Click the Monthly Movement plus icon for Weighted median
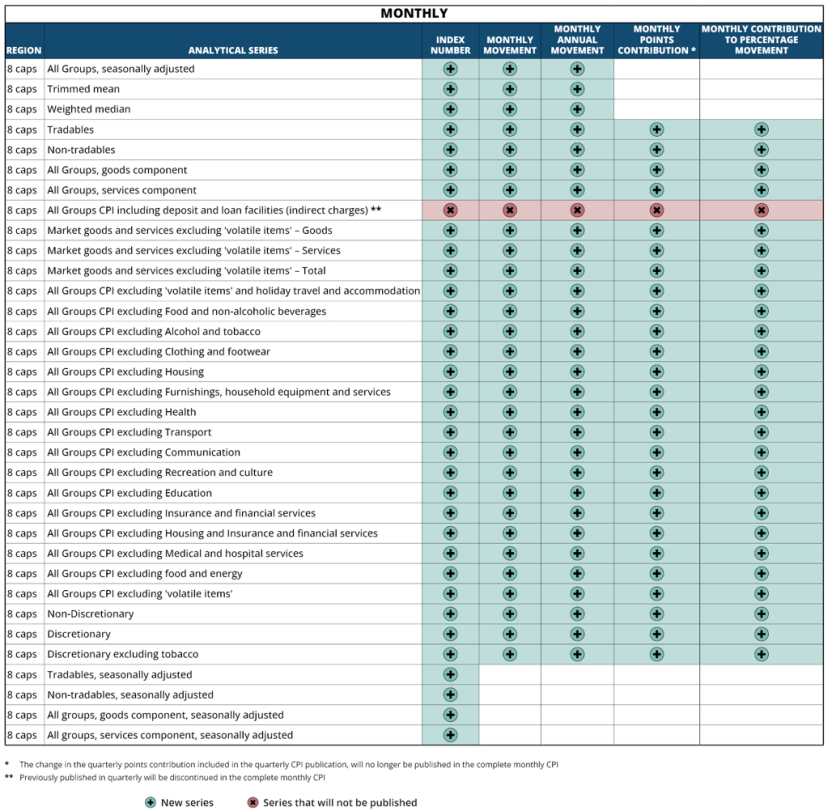Screen dimensions: 832x811 pyautogui.click(x=510, y=109)
